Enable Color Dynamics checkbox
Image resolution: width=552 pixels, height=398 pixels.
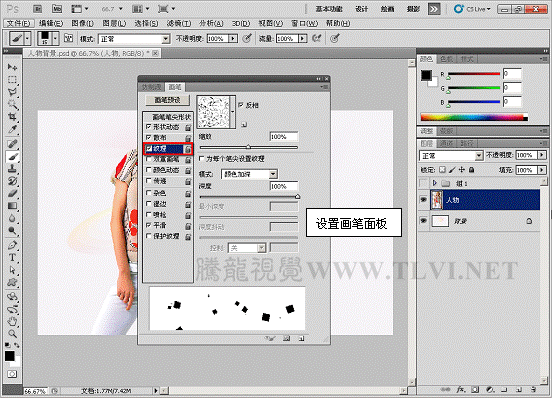coord(149,170)
